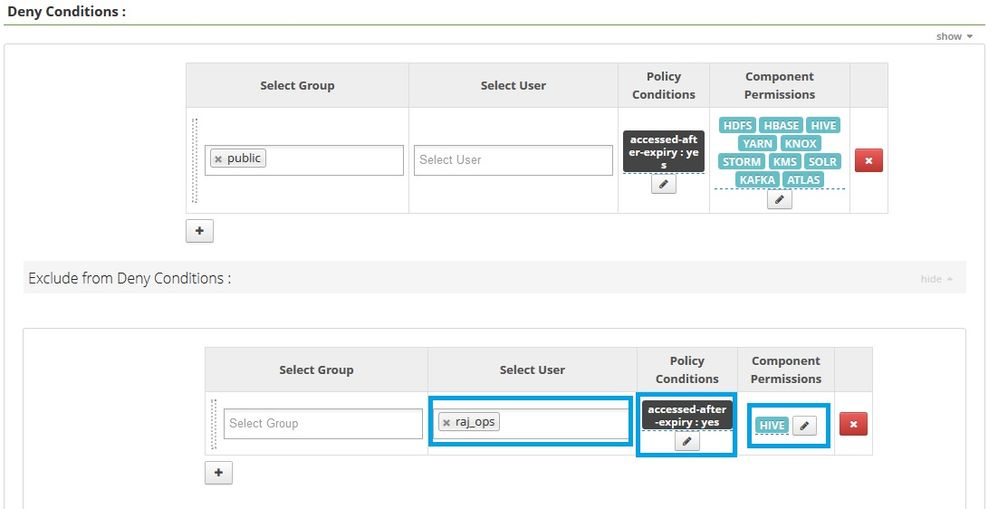Viewport: 998px width, 509px height.
Task: Click the HIVE tag in exclude row
Action: coord(772,425)
